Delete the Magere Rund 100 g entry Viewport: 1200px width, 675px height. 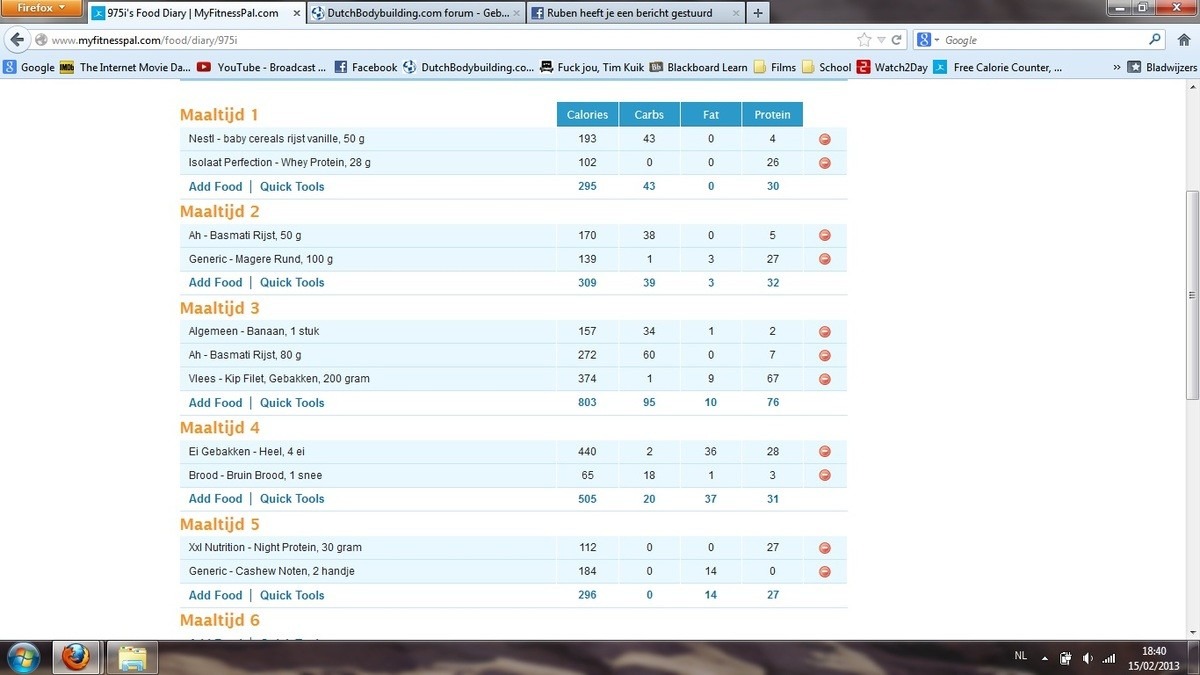coord(825,259)
